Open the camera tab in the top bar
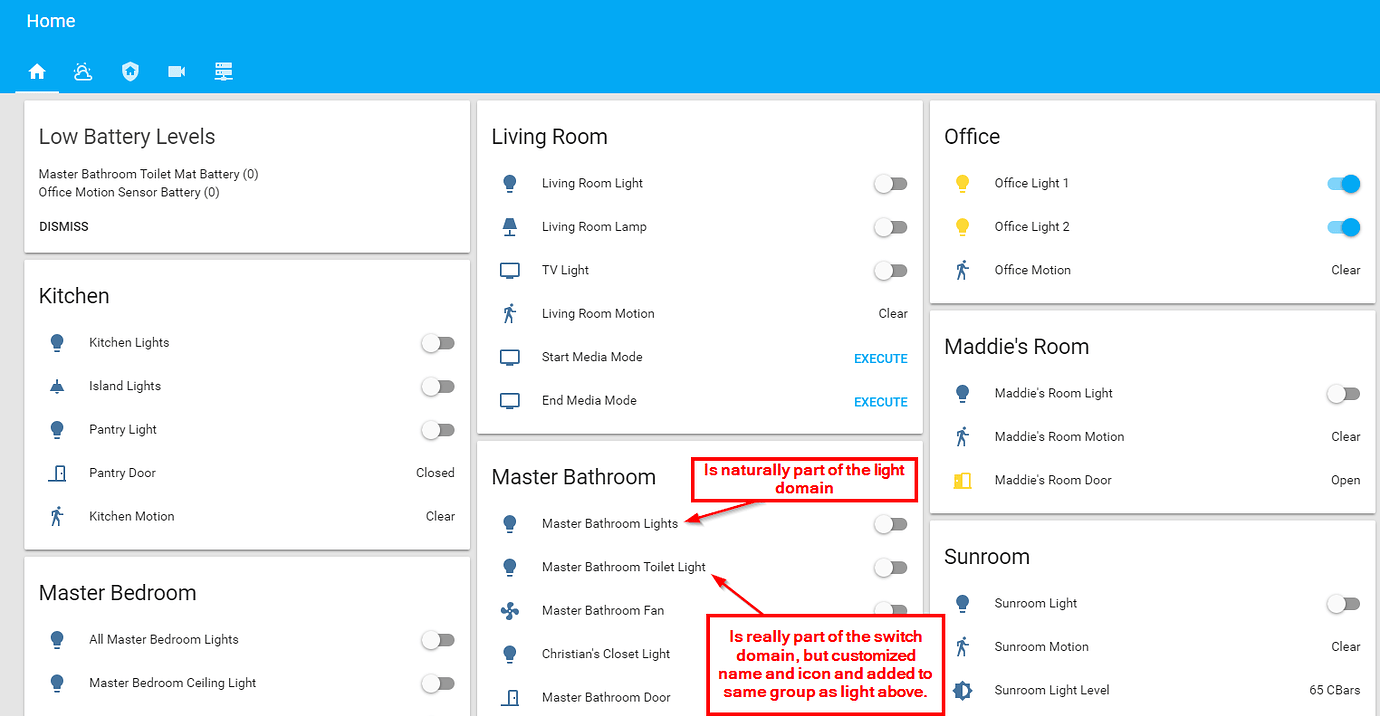 [x=176, y=71]
